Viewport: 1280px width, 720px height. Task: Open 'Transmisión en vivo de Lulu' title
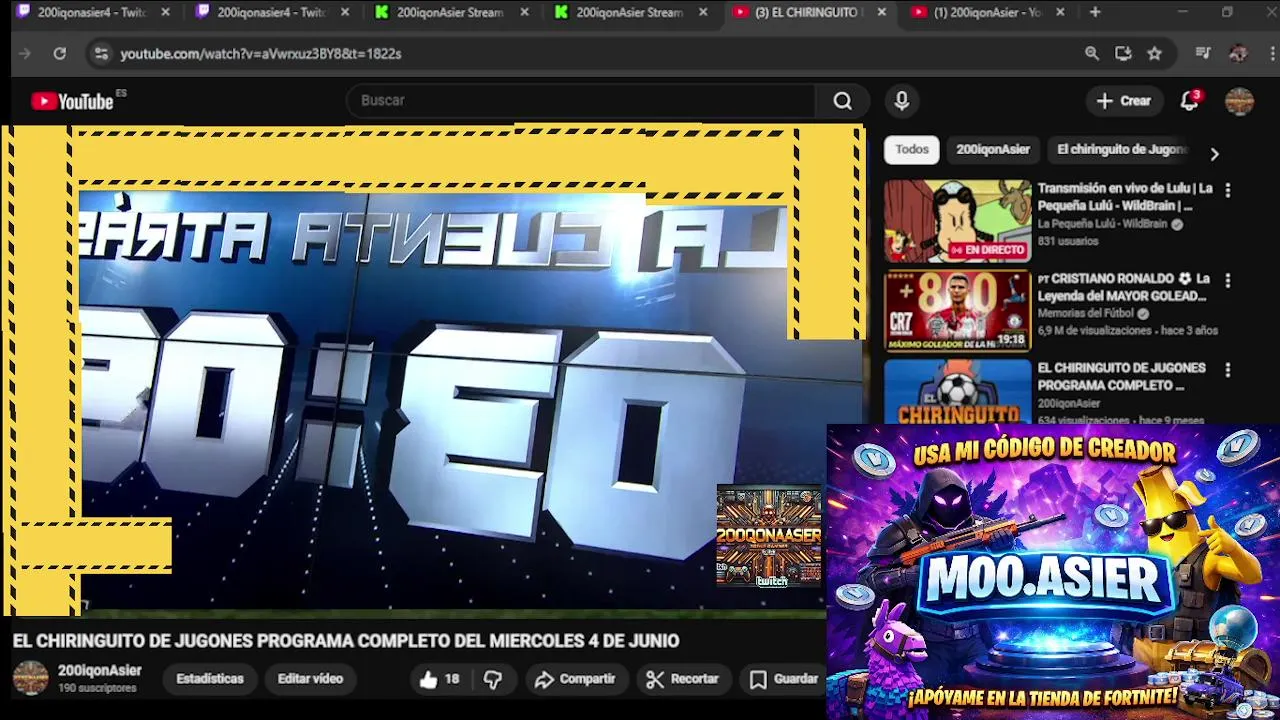(1124, 197)
